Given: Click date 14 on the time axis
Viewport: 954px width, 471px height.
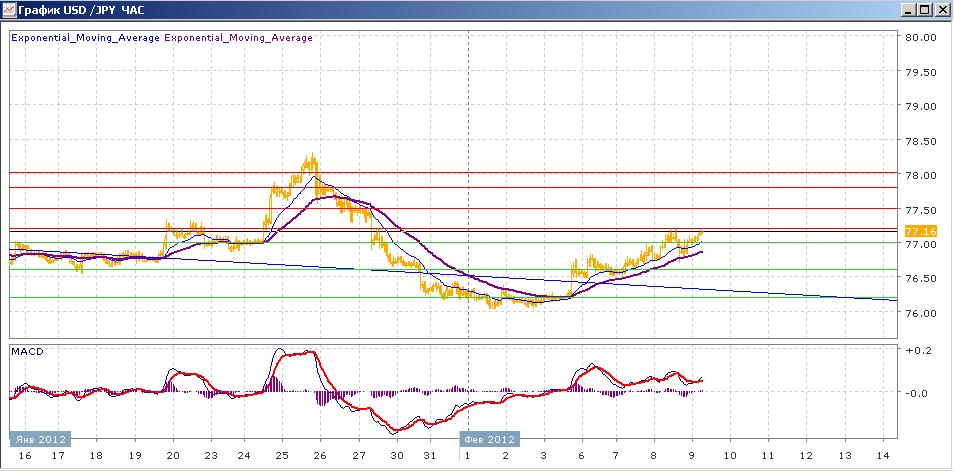Looking at the screenshot, I should coord(884,455).
